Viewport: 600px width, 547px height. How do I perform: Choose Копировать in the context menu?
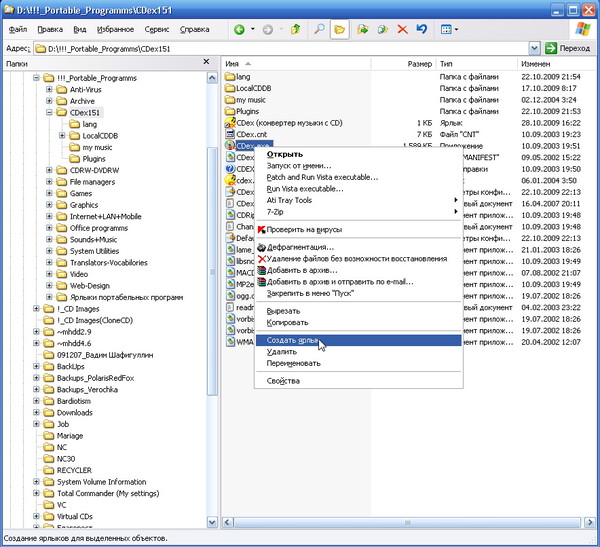click(358, 322)
